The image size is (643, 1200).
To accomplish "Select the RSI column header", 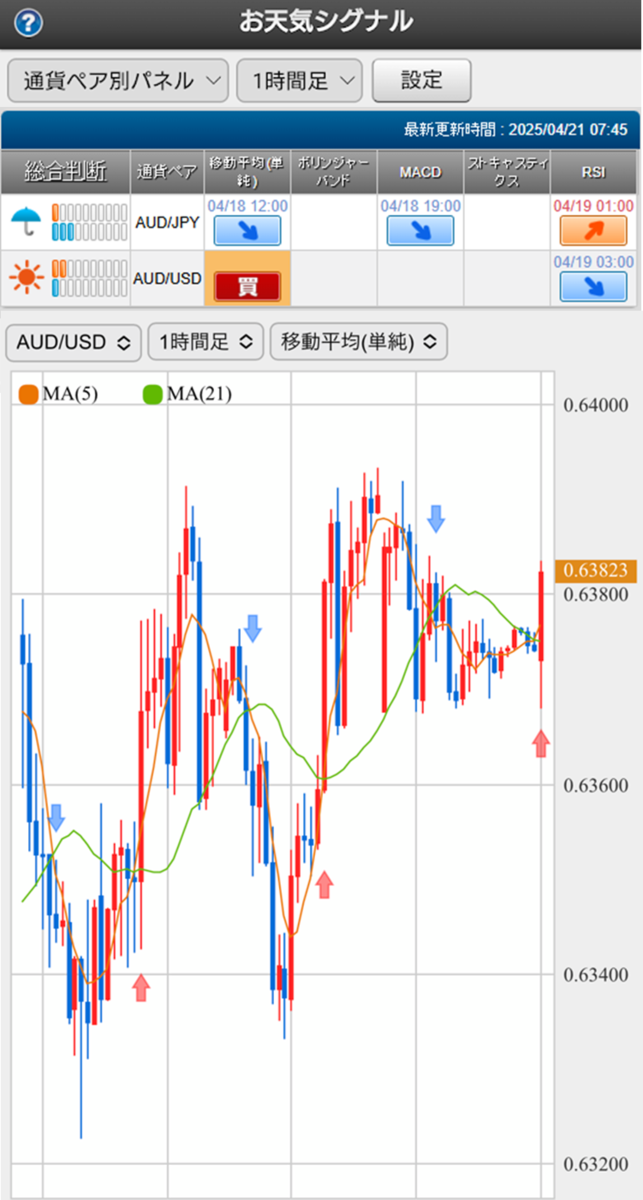I will coord(593,172).
